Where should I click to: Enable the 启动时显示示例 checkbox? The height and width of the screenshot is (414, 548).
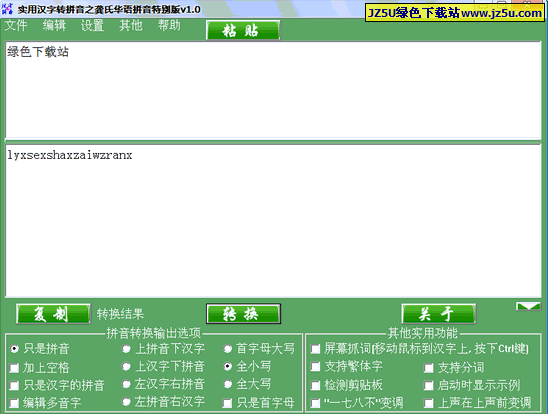[x=472, y=385]
